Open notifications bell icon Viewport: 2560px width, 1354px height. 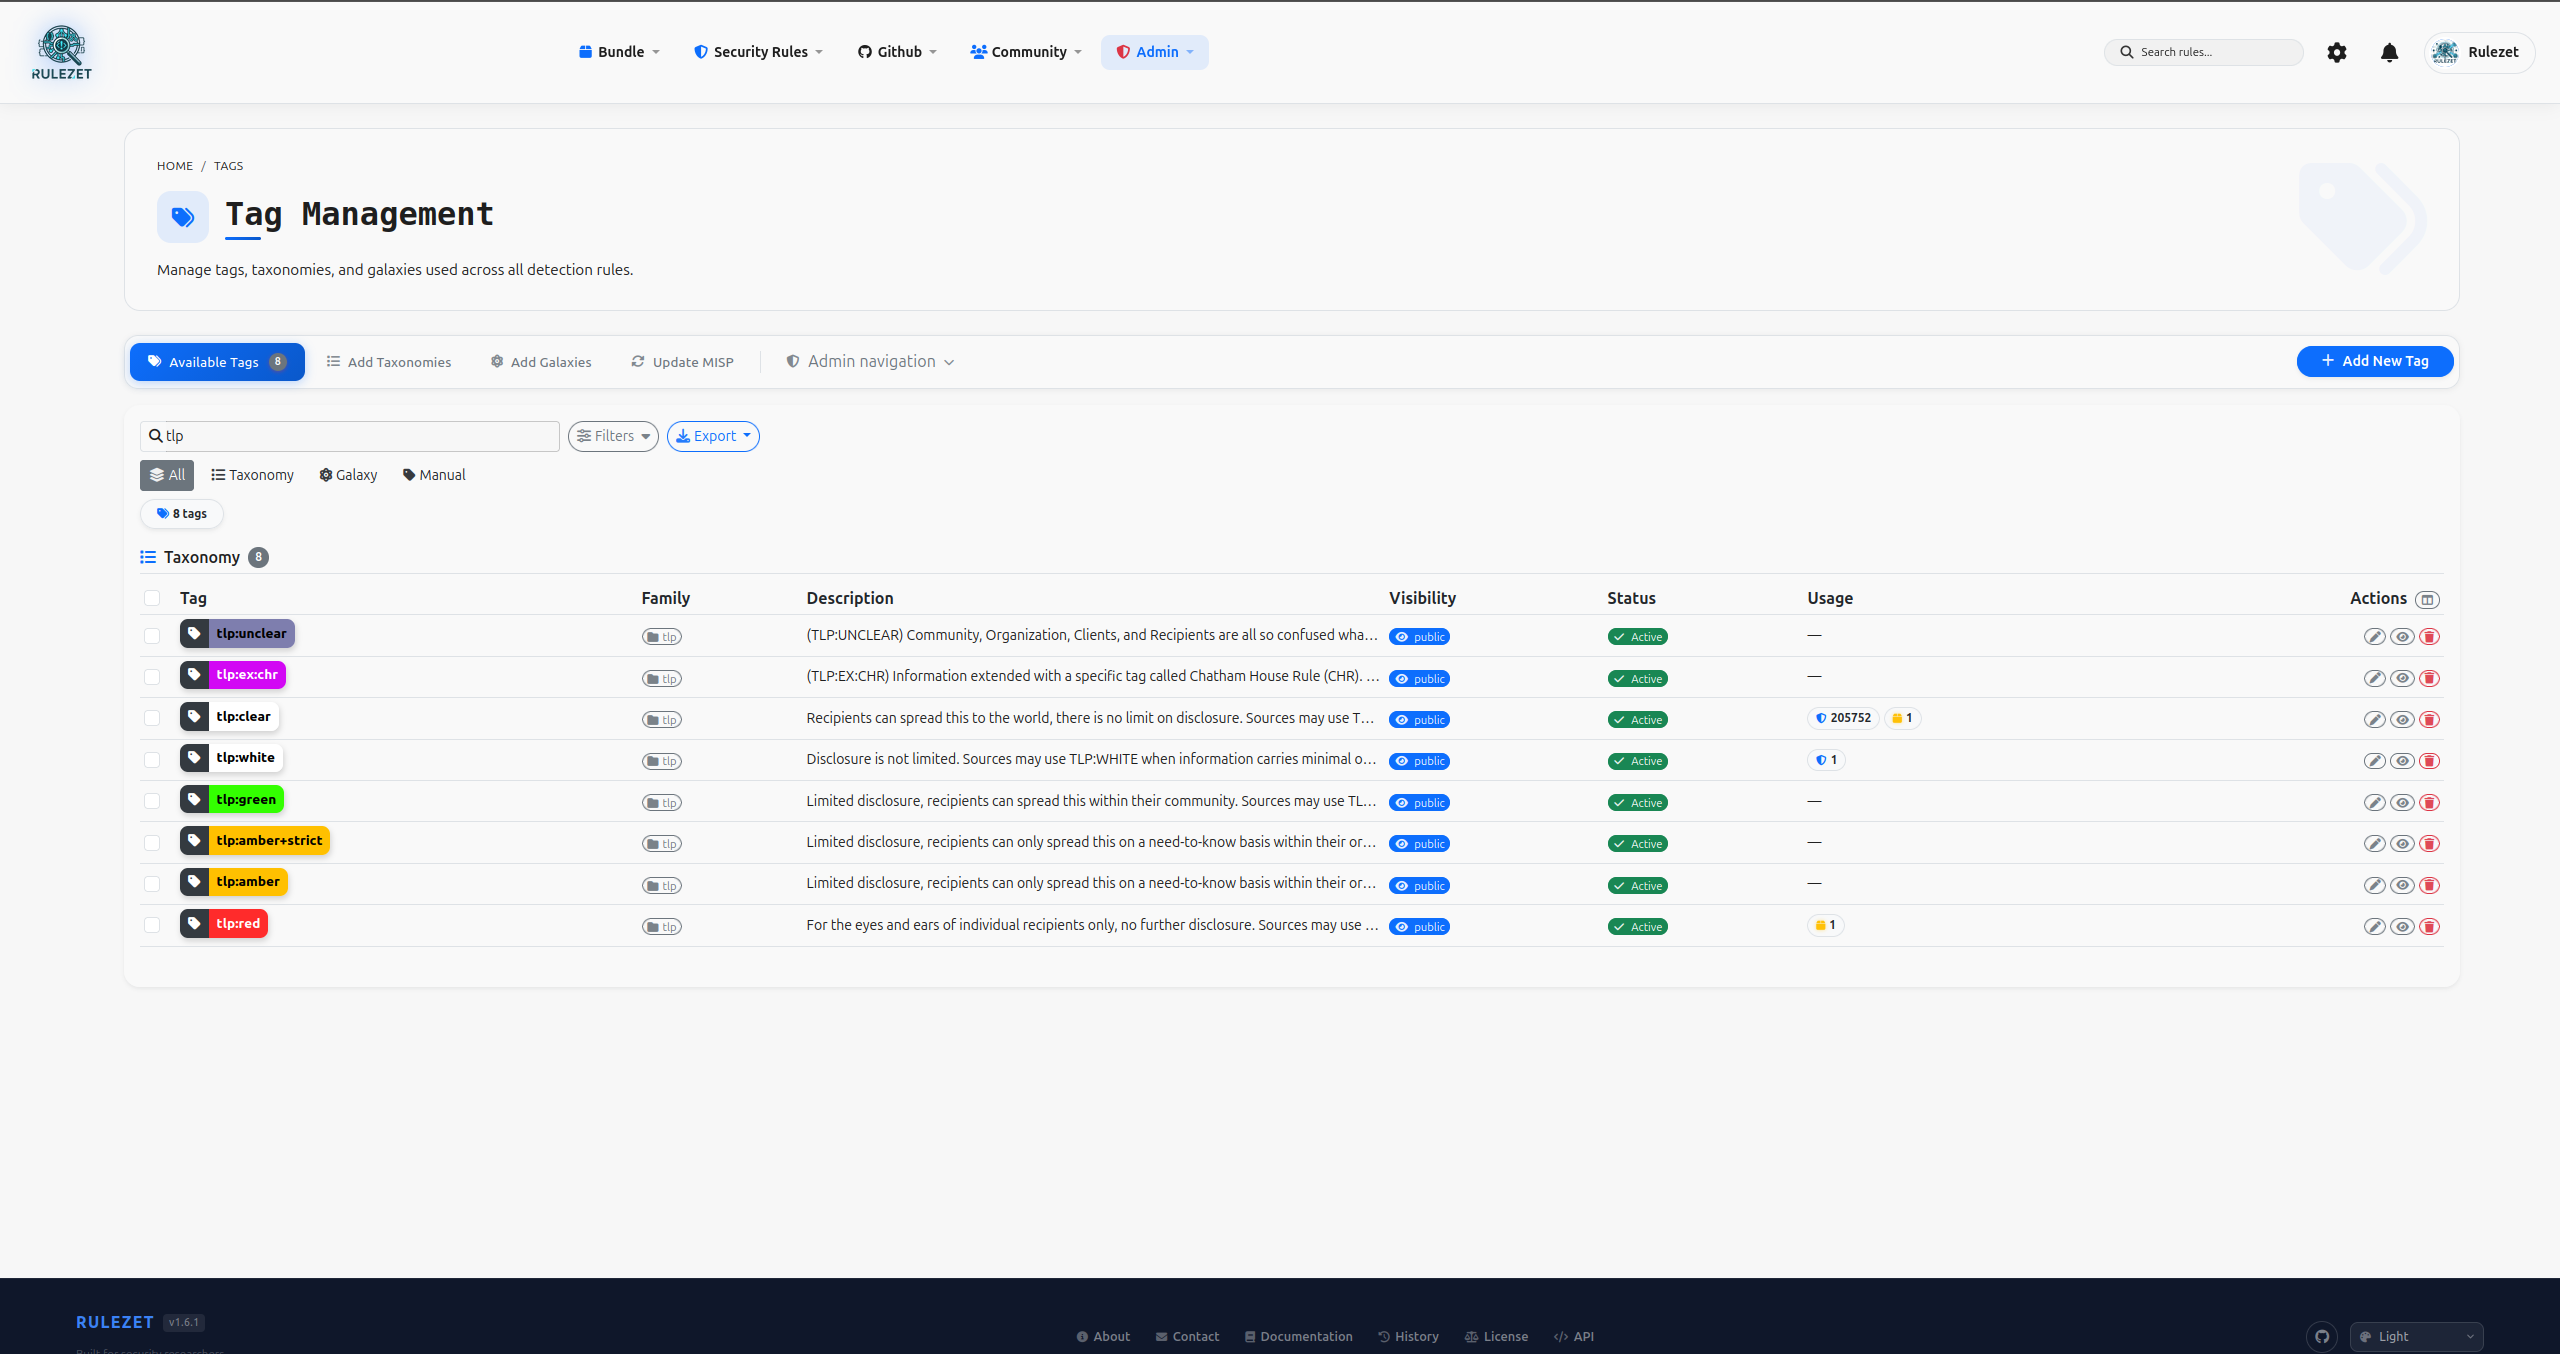point(2389,52)
